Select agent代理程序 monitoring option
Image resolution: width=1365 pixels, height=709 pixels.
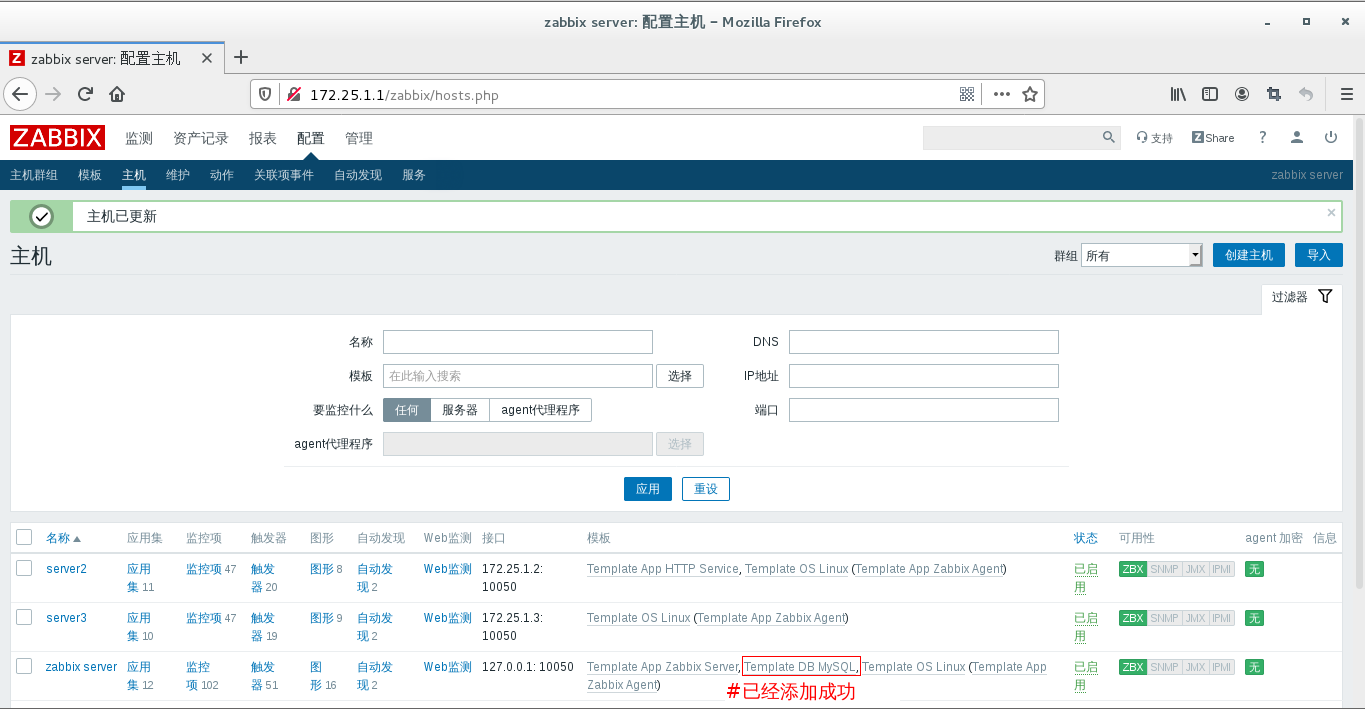coord(541,410)
